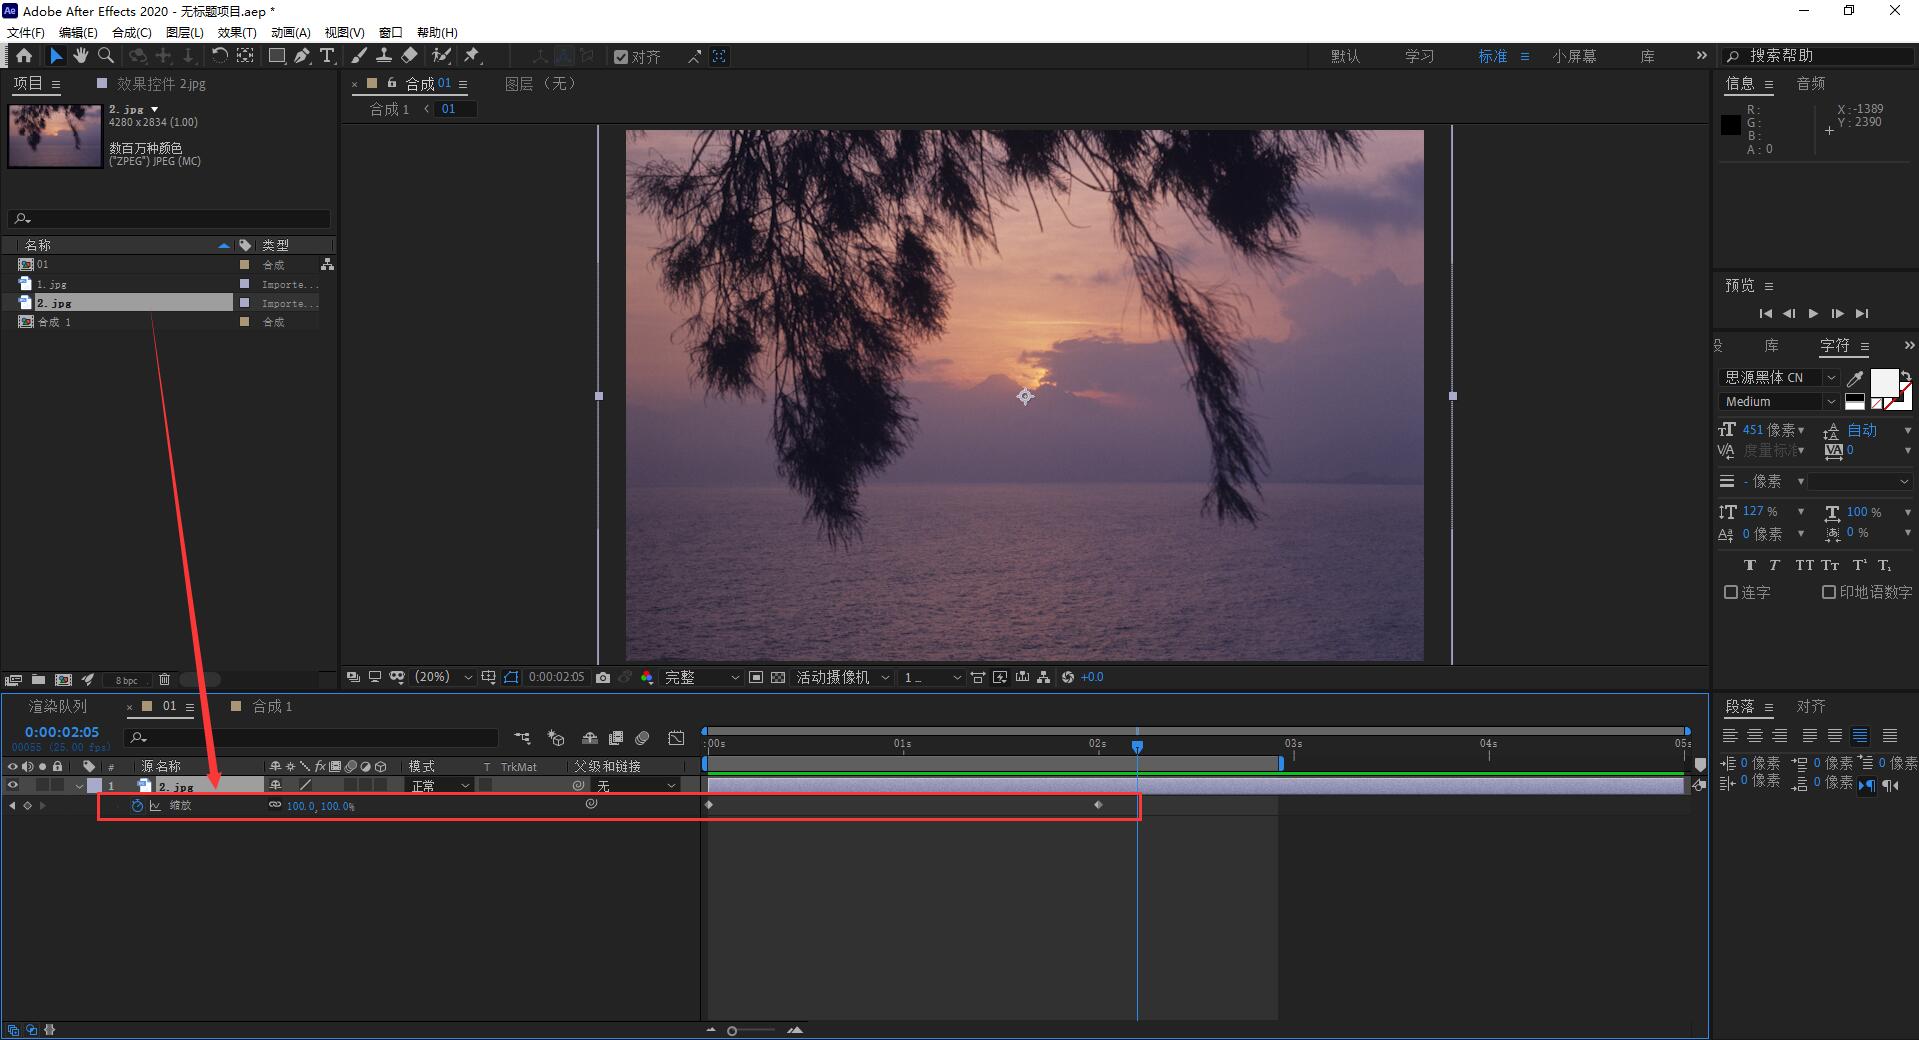This screenshot has width=1919, height=1040.
Task: Collapse layer 1 properties with the twirl arrow
Action: 79,786
